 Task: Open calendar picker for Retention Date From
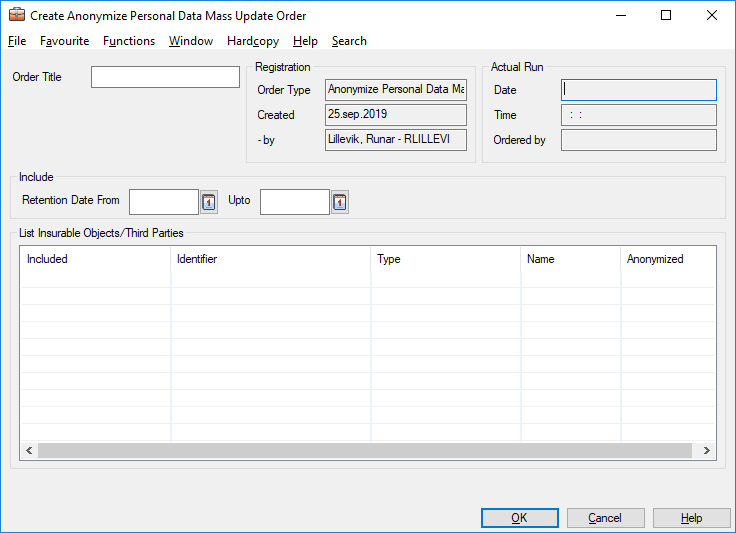tap(209, 202)
